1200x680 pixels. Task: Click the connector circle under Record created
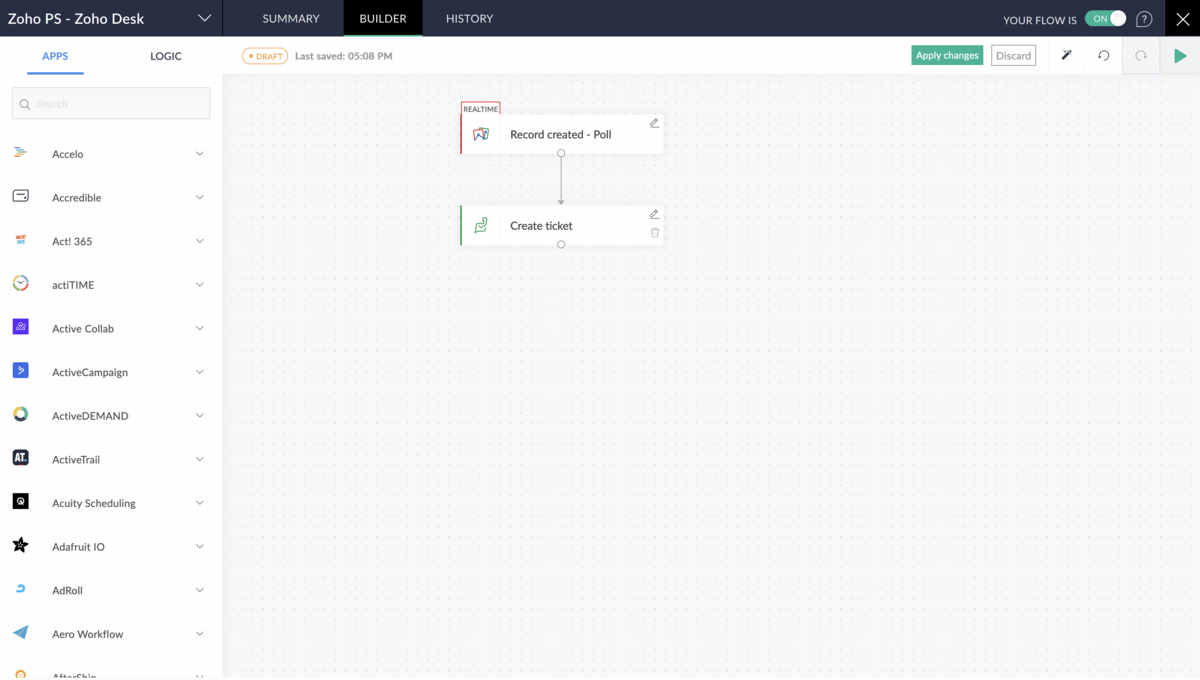(x=561, y=153)
